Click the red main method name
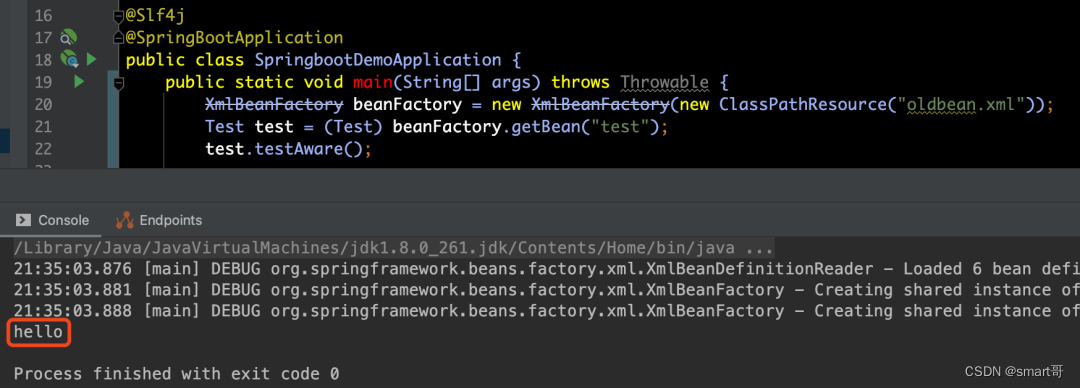The image size is (1080, 388). pos(373,83)
